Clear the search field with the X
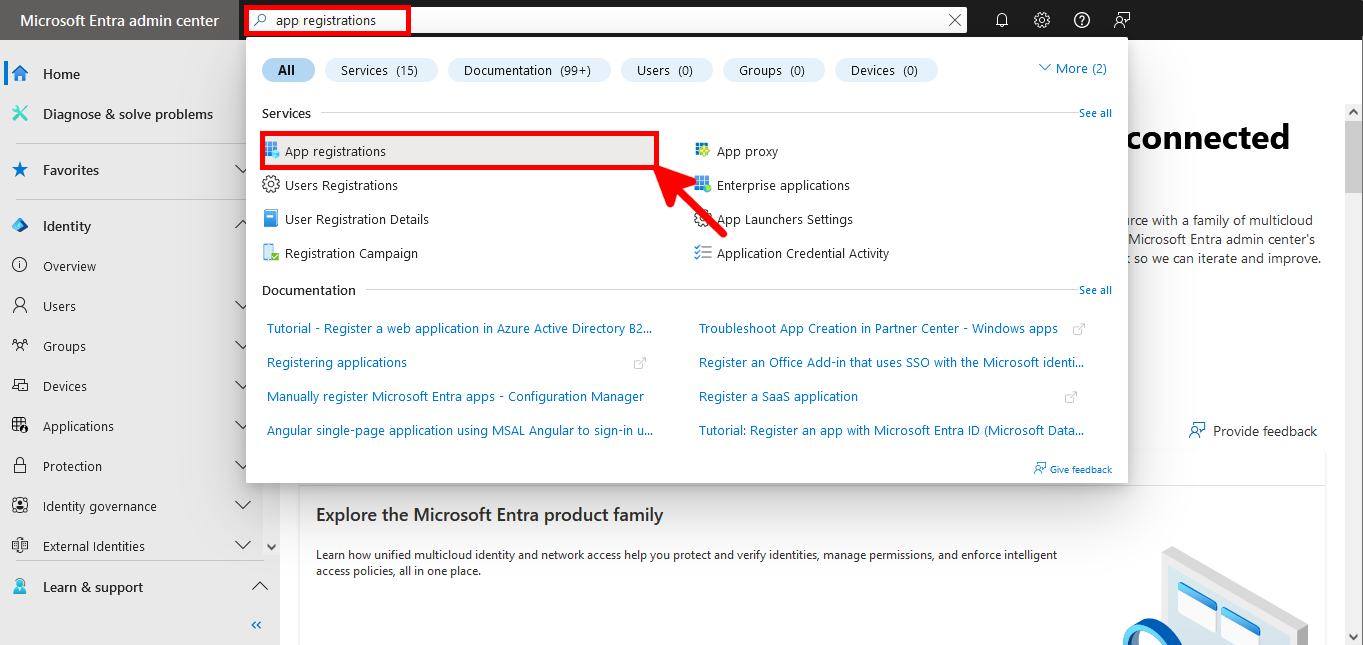Image resolution: width=1363 pixels, height=645 pixels. click(x=954, y=19)
